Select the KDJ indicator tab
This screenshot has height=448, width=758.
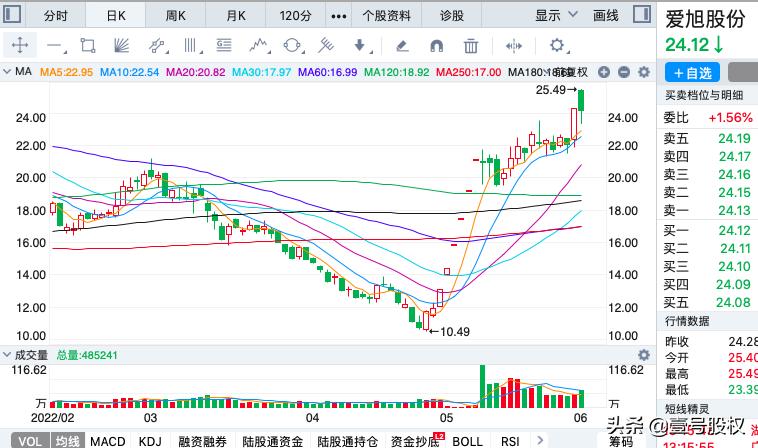click(150, 441)
